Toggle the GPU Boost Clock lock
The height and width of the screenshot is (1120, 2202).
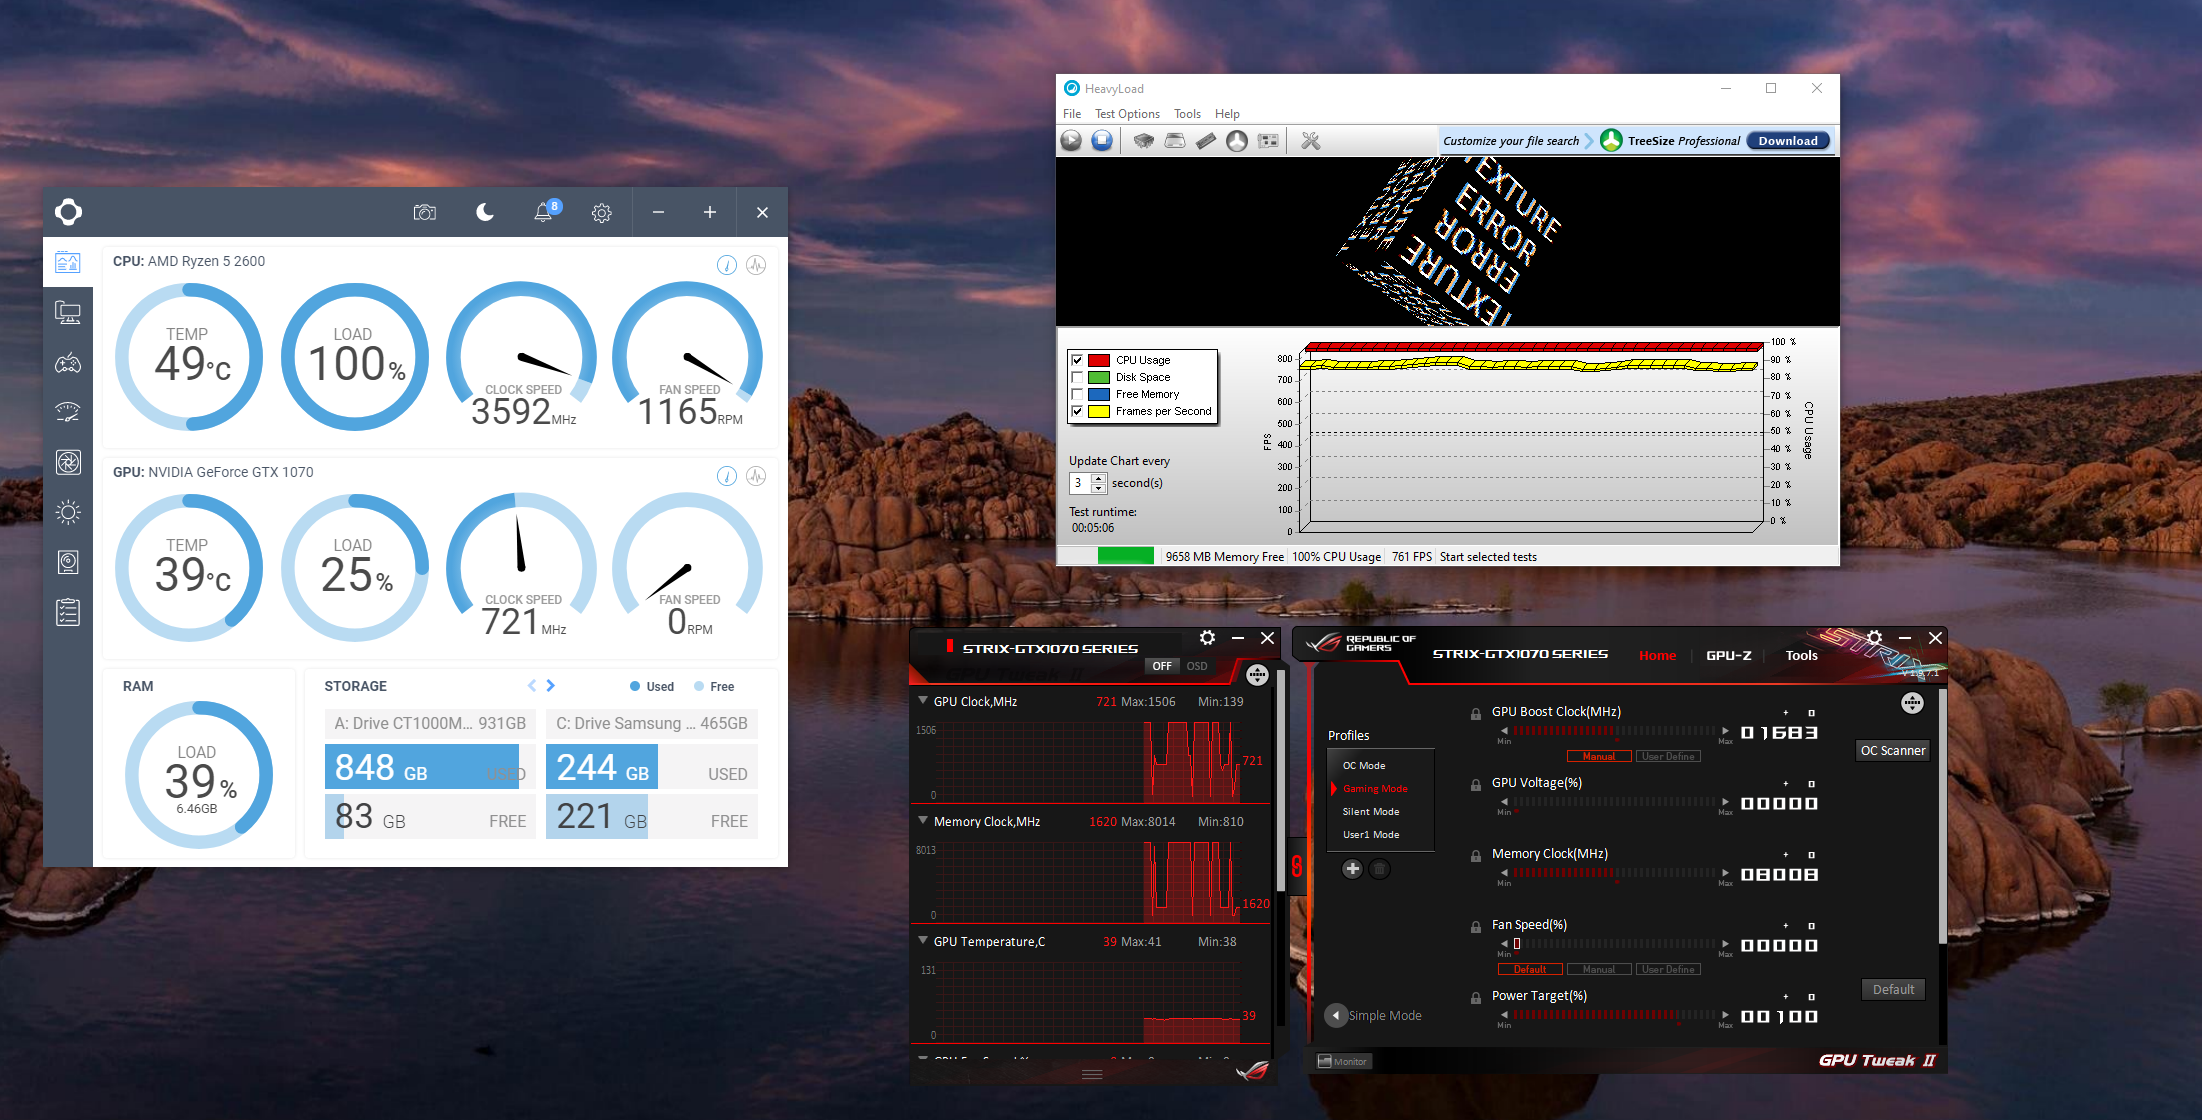click(1475, 714)
